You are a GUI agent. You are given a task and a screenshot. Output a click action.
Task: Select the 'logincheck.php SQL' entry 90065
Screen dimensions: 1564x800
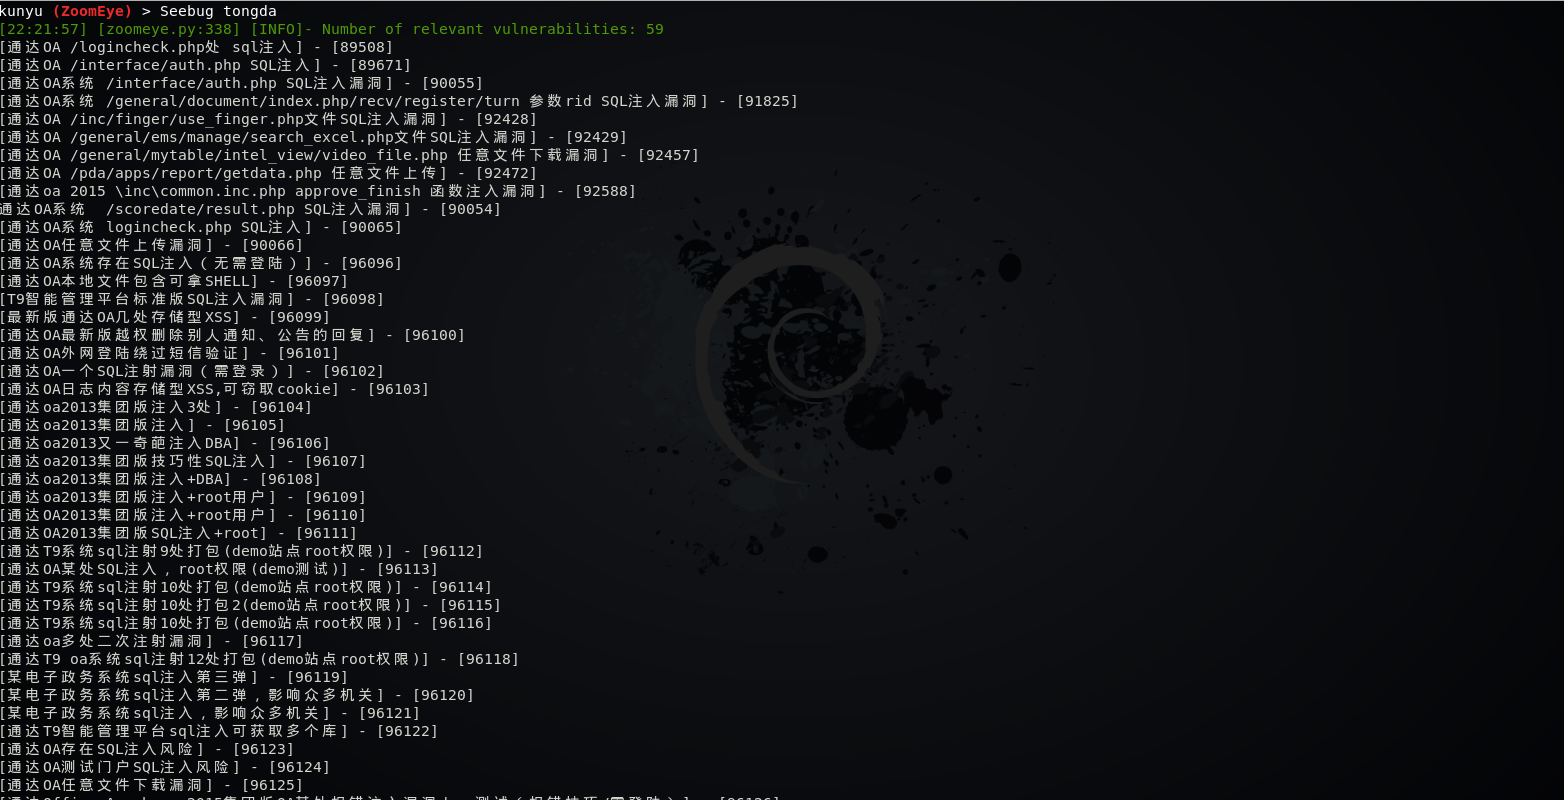tap(201, 227)
